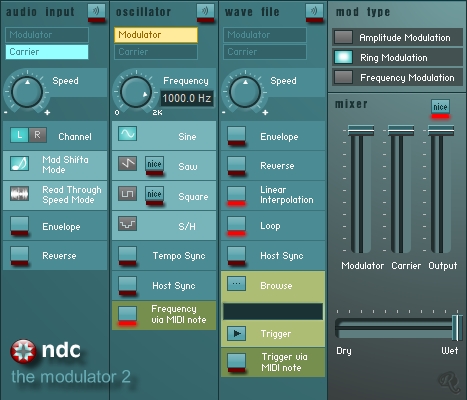Select the S/H waveform icon

pyautogui.click(x=127, y=224)
